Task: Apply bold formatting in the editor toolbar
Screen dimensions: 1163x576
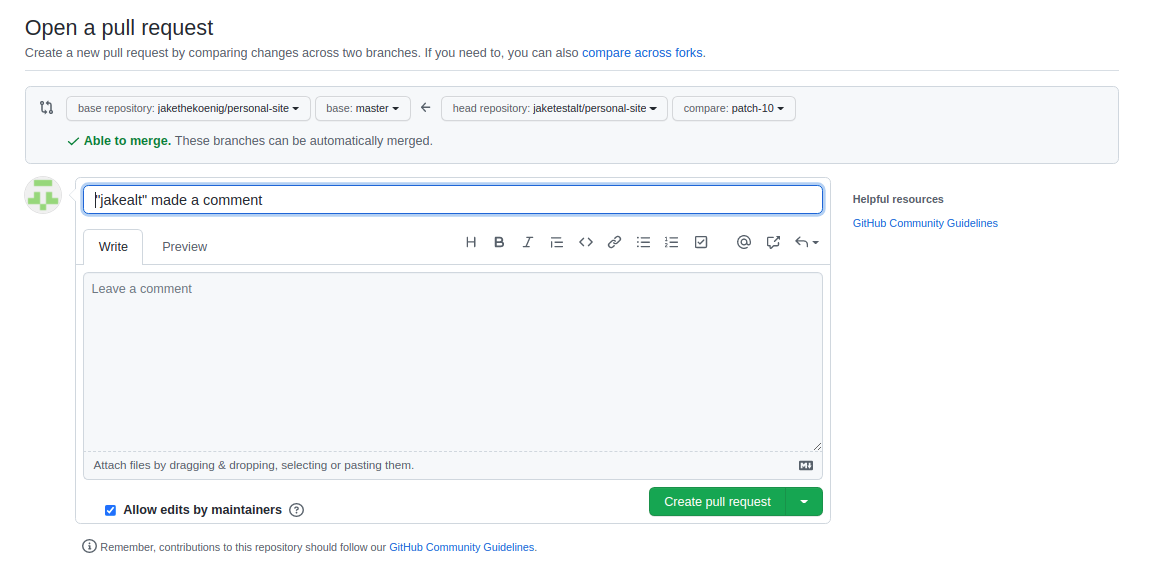Action: pos(499,242)
